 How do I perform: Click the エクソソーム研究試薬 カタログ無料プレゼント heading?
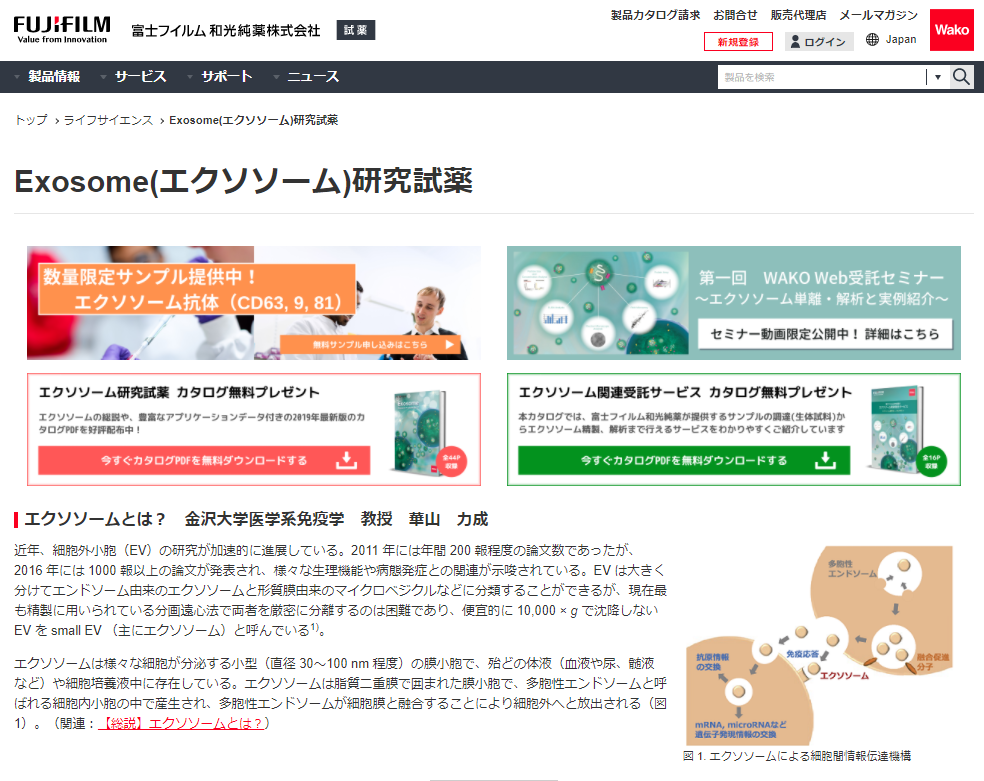click(x=179, y=392)
